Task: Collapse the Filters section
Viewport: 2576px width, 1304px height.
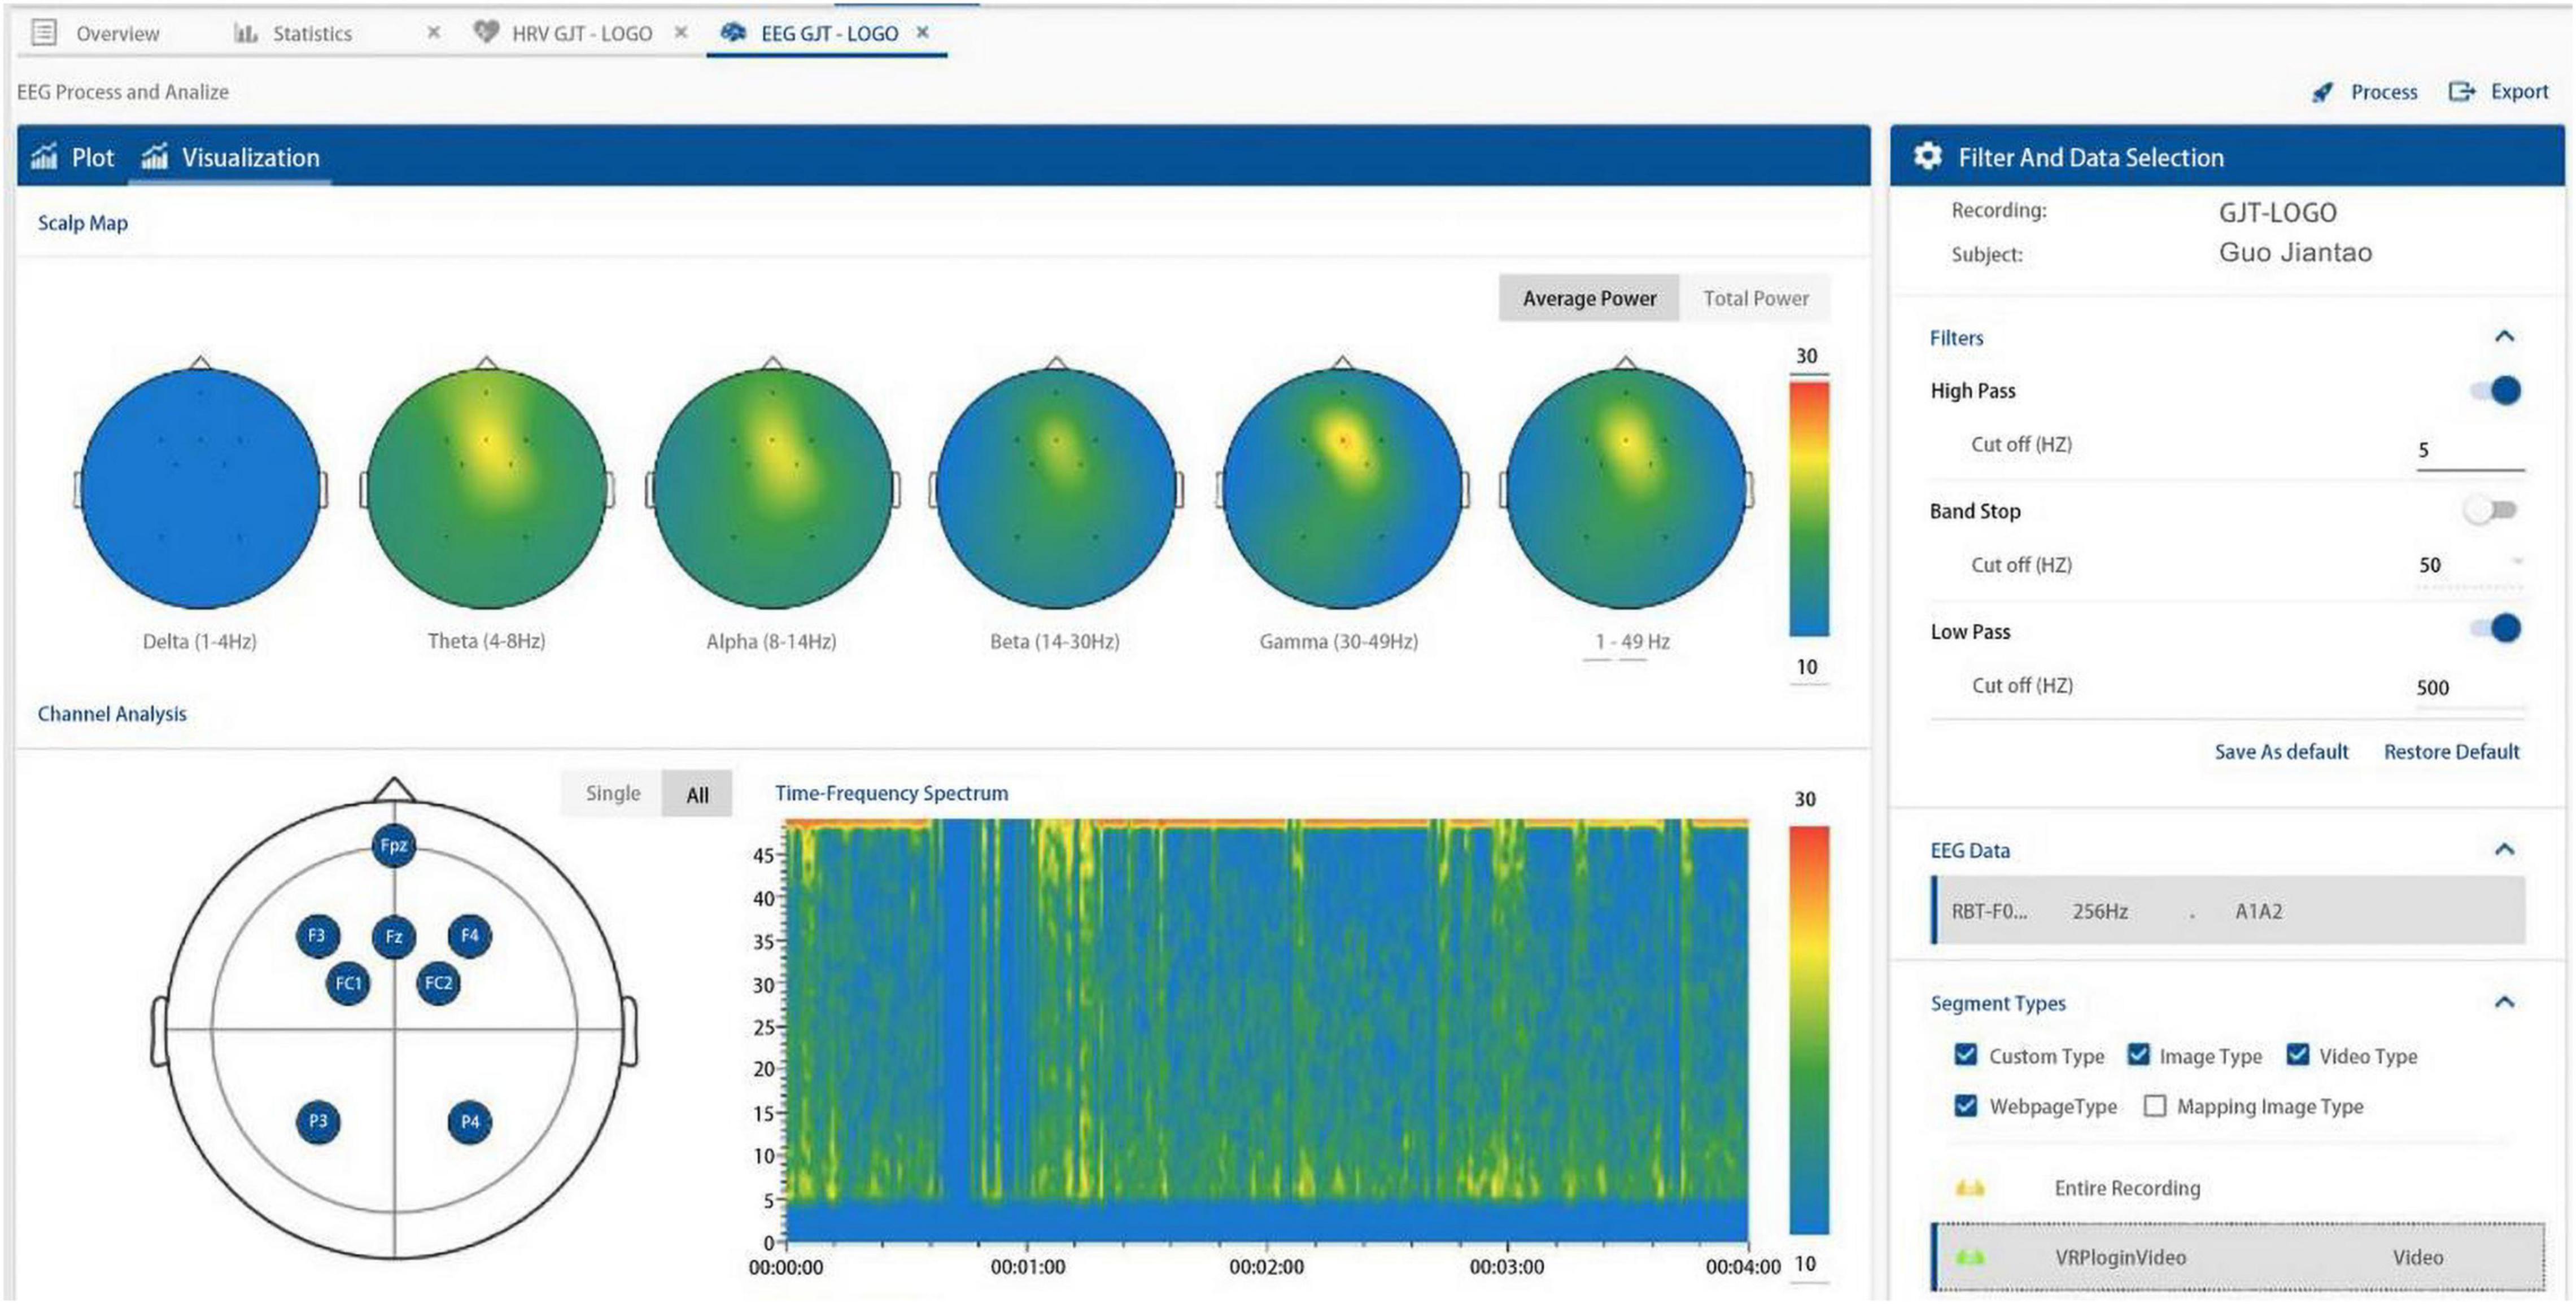Action: pyautogui.click(x=2504, y=336)
